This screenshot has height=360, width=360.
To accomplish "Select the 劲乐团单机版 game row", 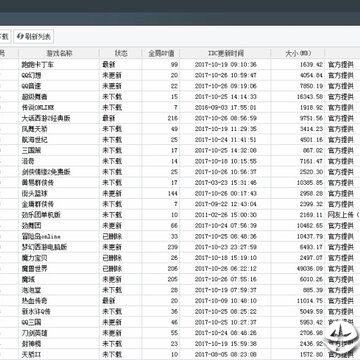I will click(x=180, y=215).
